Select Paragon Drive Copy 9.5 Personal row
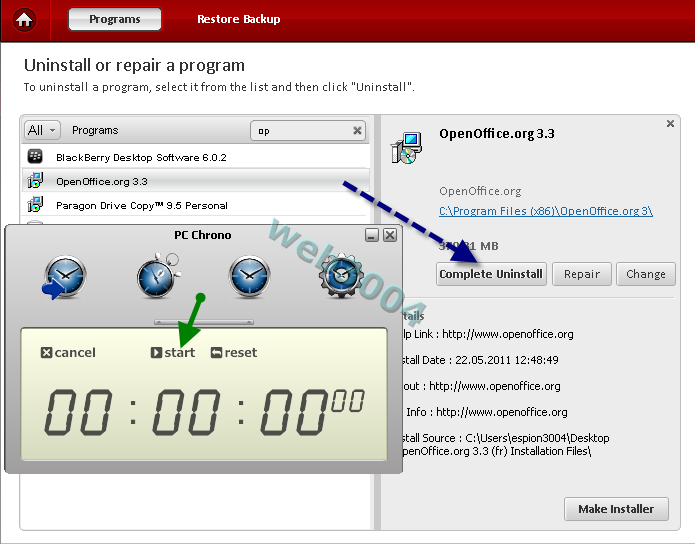The image size is (695, 544). (195, 205)
